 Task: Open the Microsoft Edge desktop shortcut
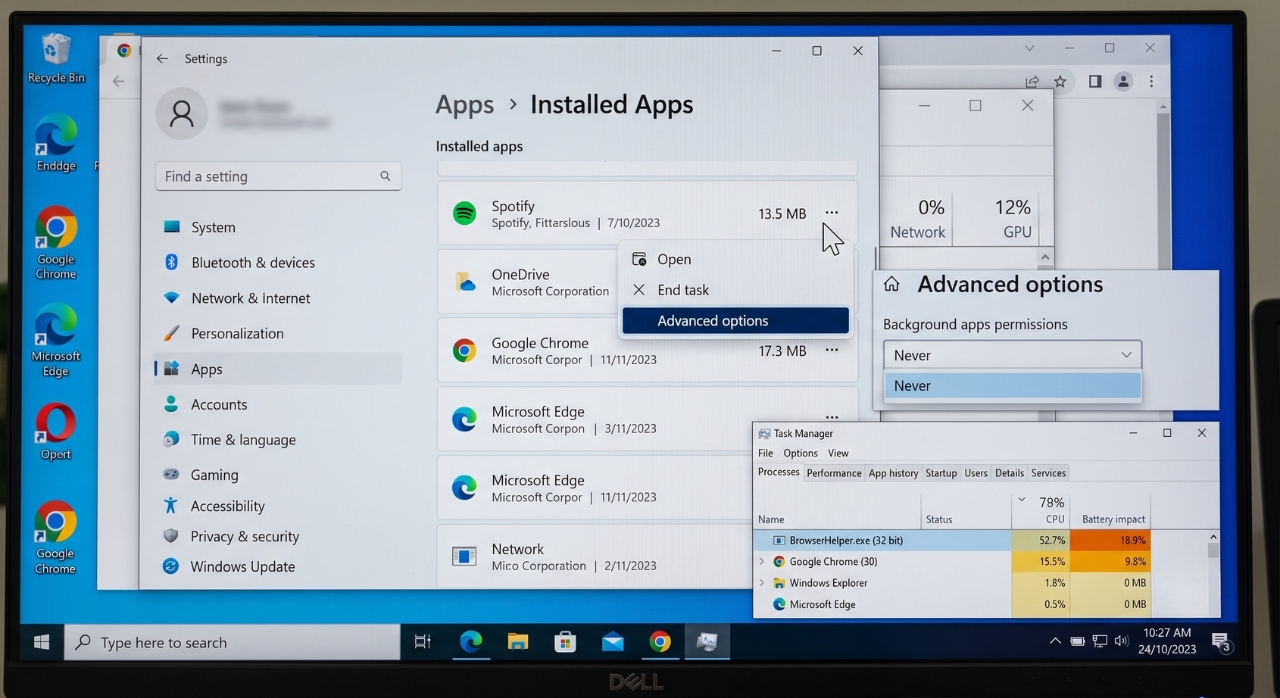pyautogui.click(x=56, y=340)
